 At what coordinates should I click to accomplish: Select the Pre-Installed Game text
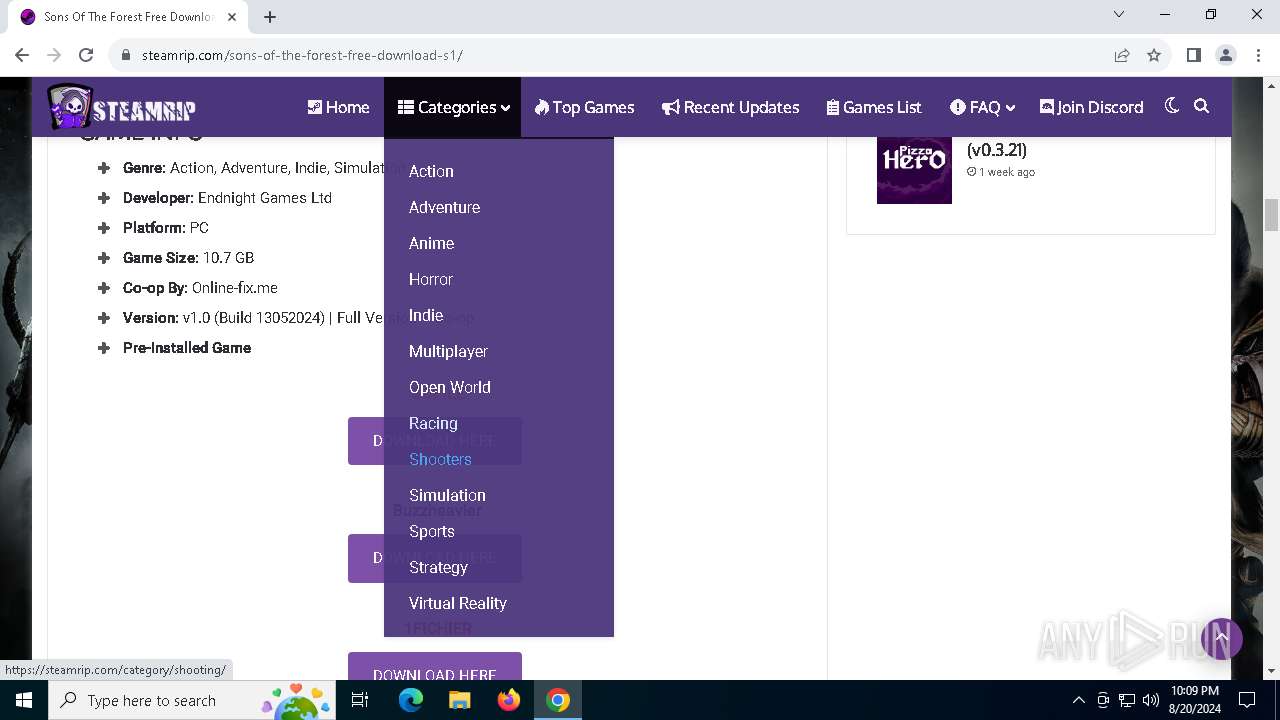pos(187,348)
